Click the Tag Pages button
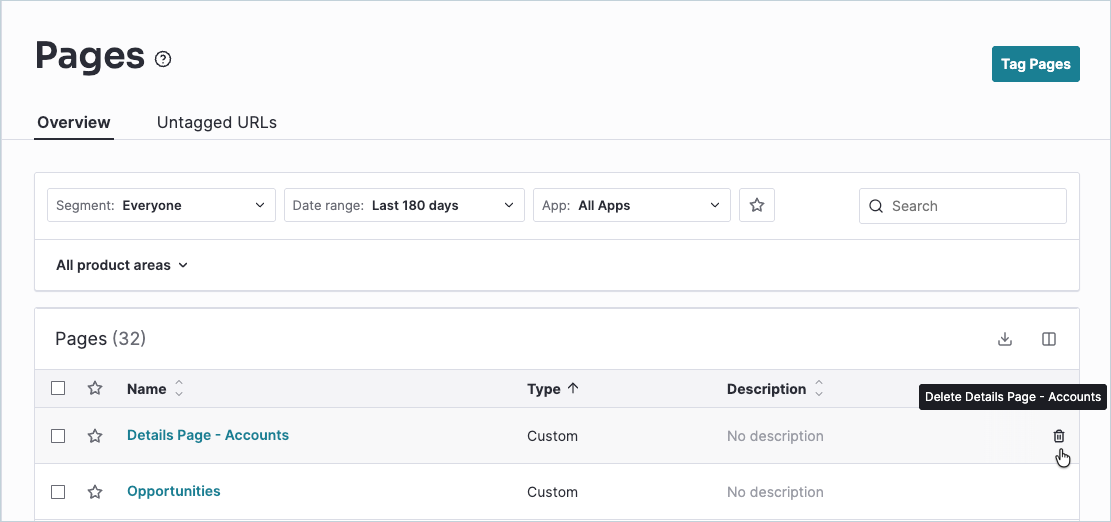 [1035, 64]
